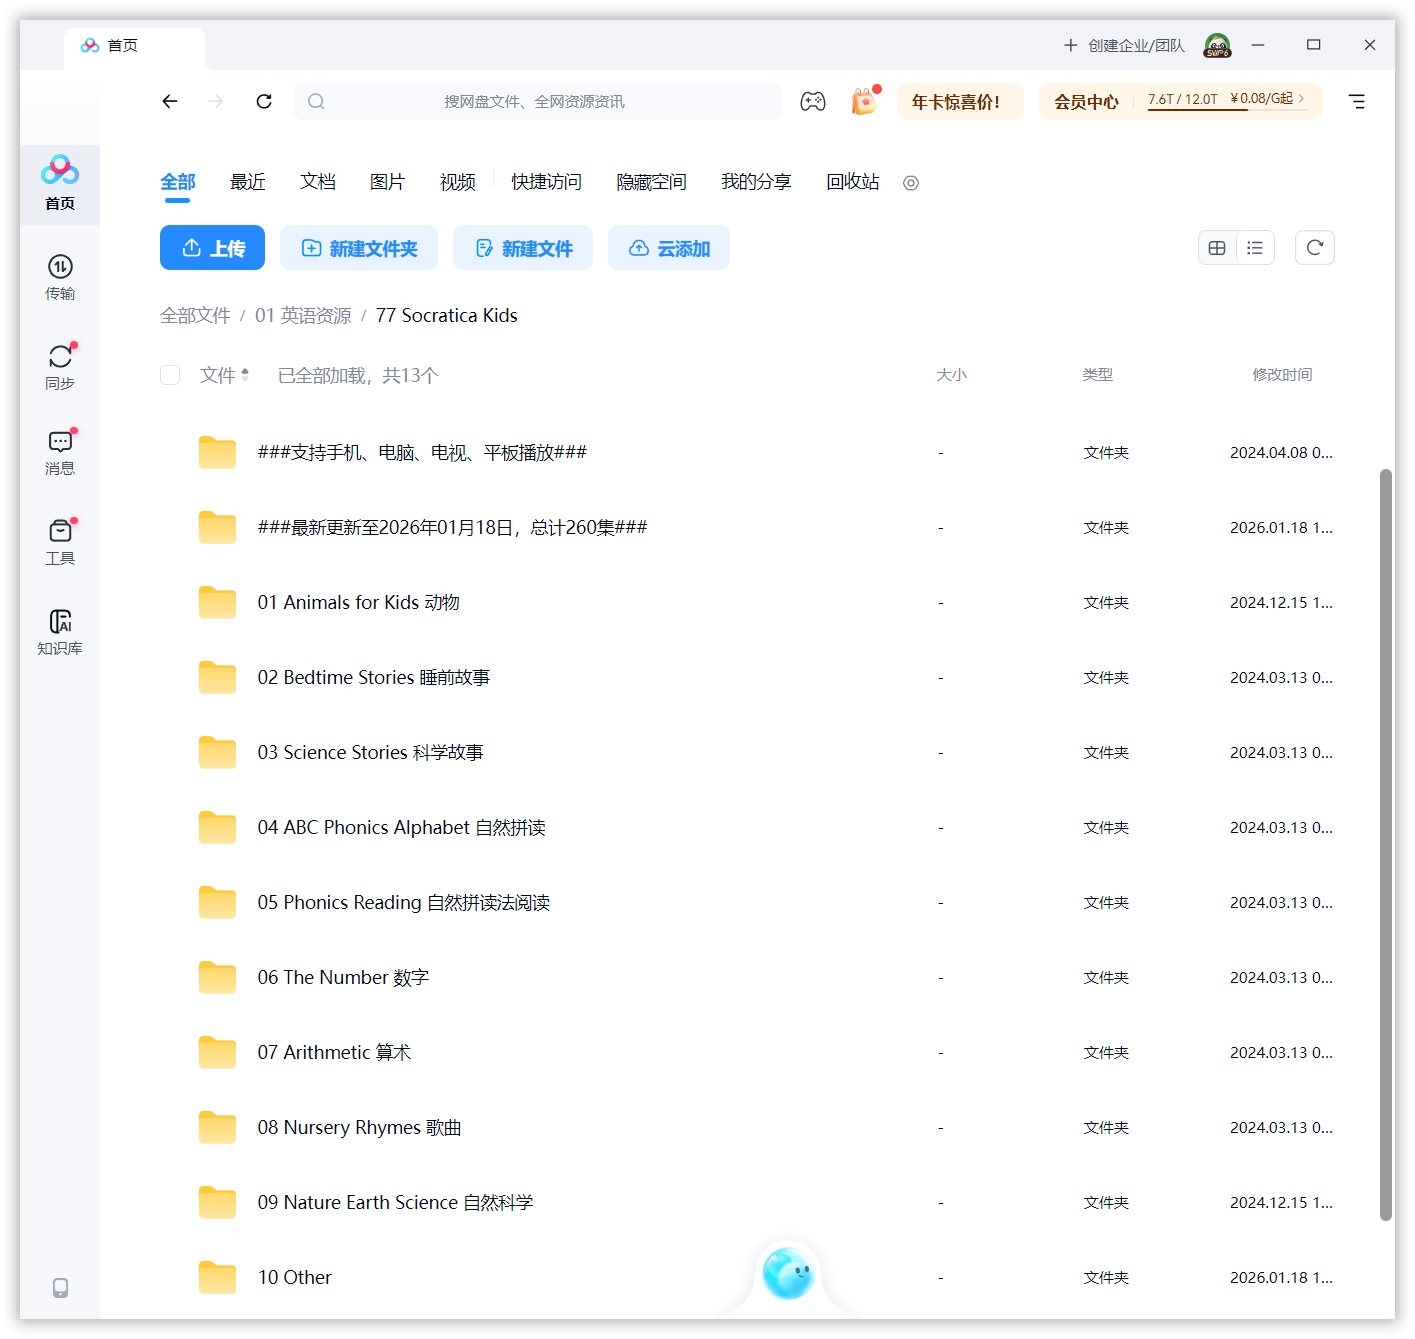Open the 消息 messages icon
Image resolution: width=1415 pixels, height=1339 pixels.
(60, 452)
